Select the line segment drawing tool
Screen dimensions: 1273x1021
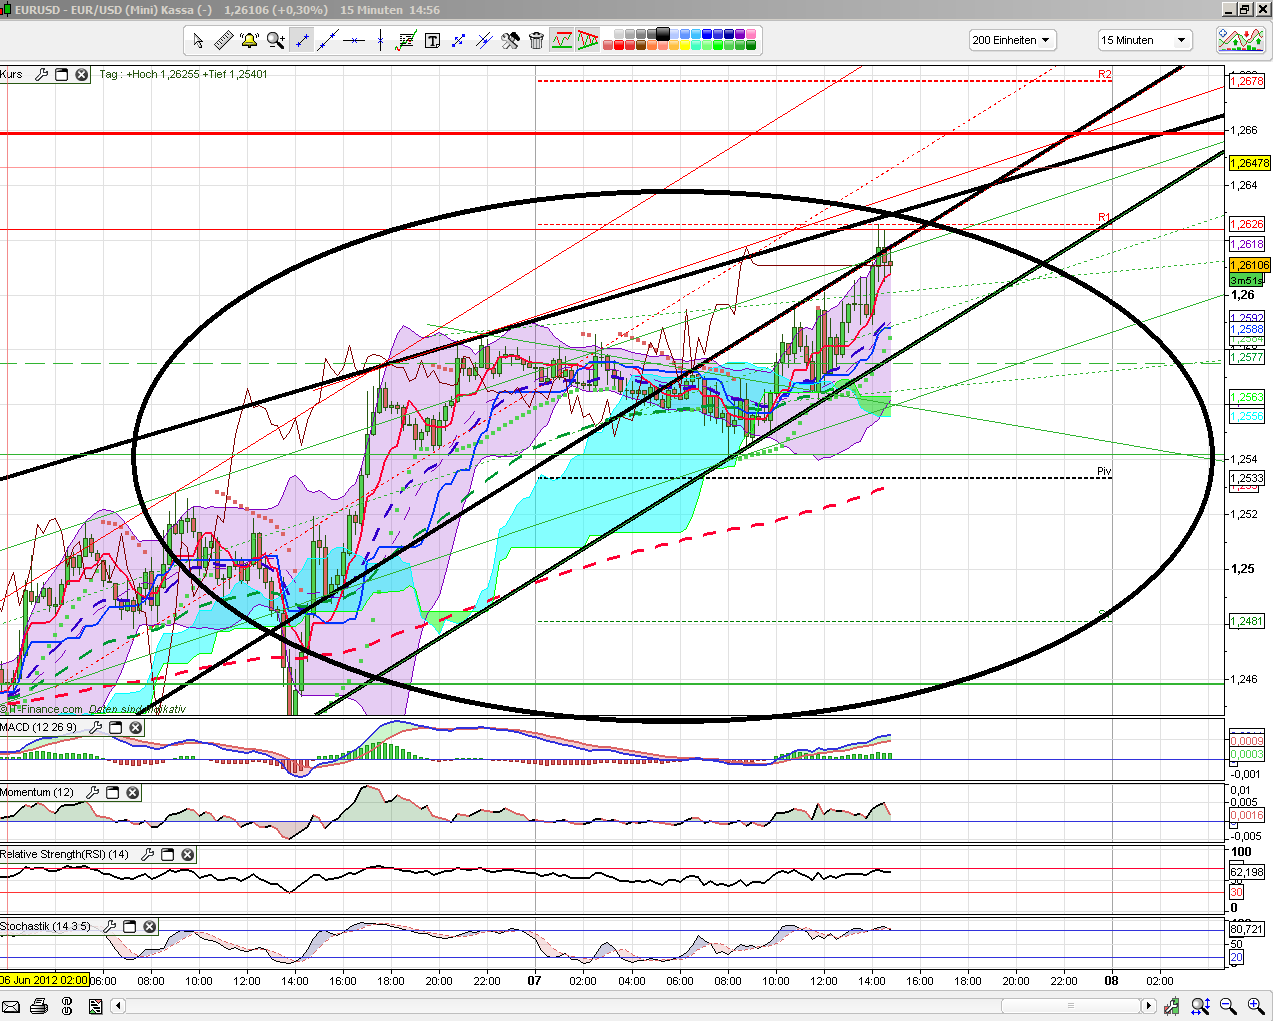point(301,40)
